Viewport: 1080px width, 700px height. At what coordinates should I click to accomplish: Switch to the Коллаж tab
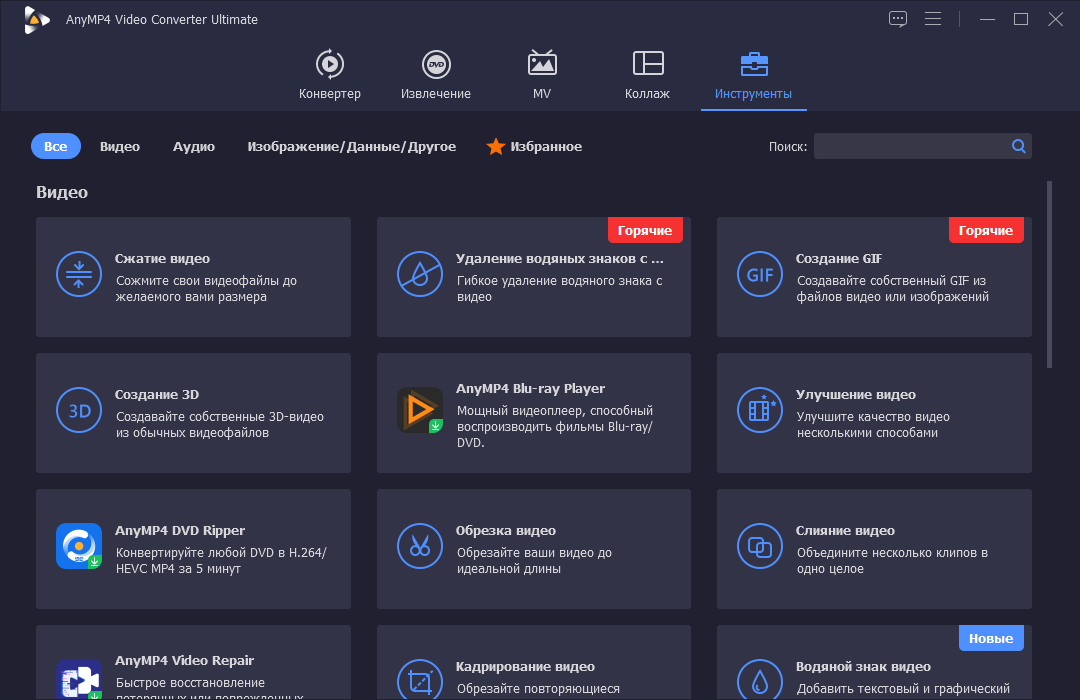(647, 74)
